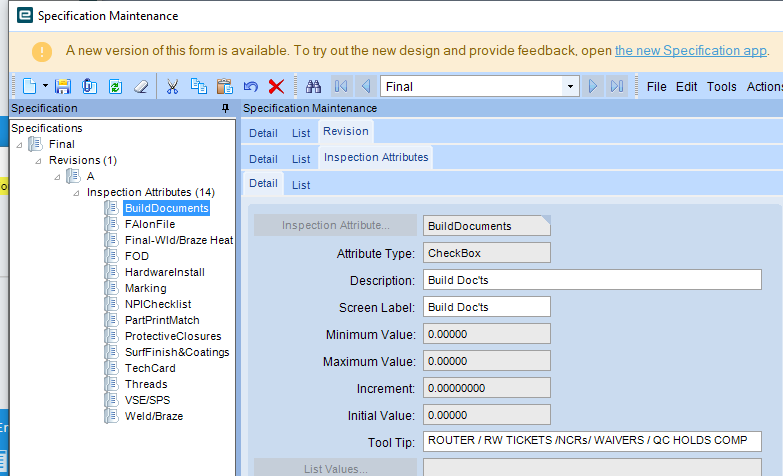
Task: Click the Increment value field
Action: 486,388
